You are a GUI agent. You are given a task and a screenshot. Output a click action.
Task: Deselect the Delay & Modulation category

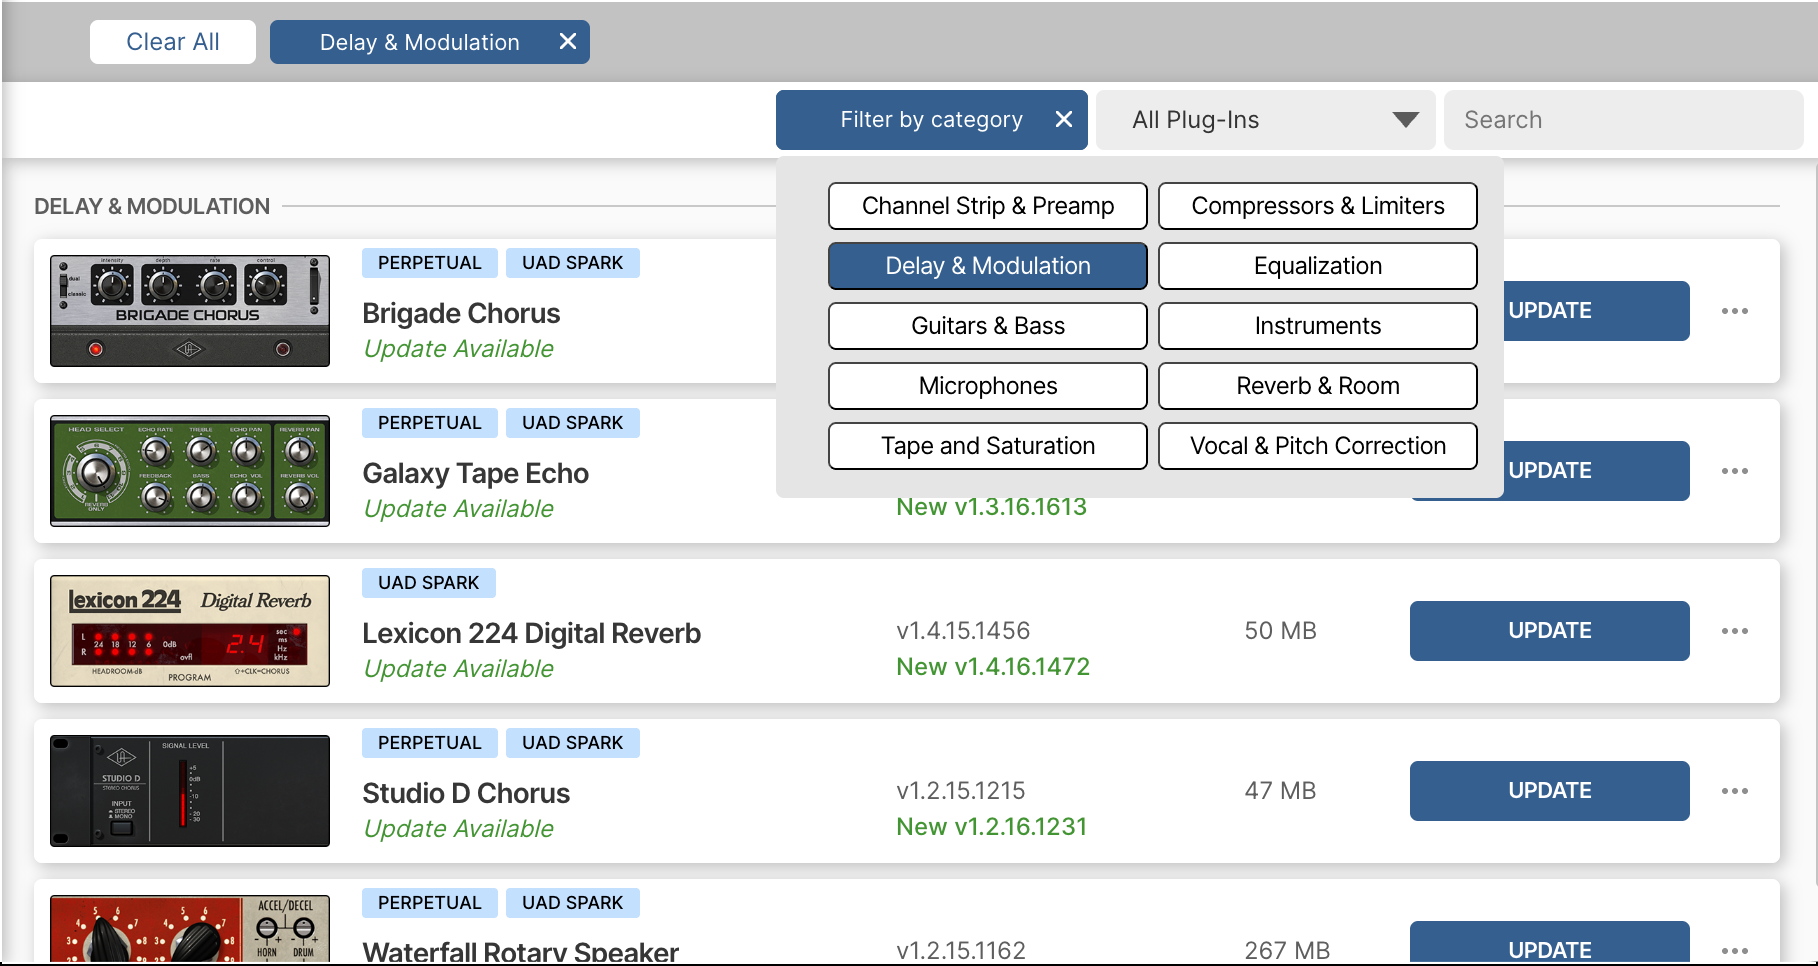[x=987, y=265]
